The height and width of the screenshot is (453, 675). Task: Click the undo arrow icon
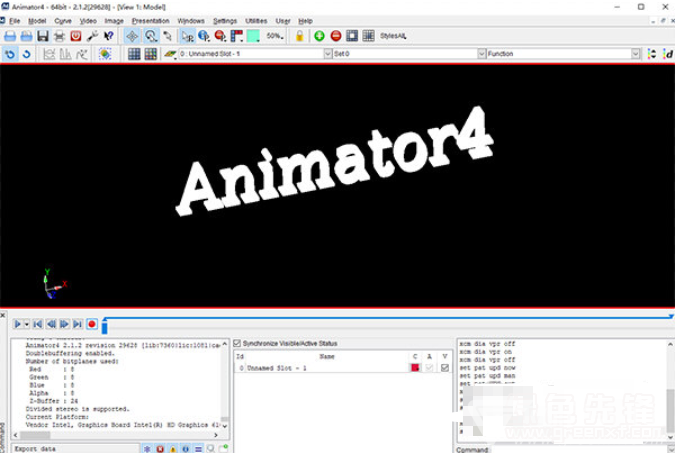click(x=10, y=54)
